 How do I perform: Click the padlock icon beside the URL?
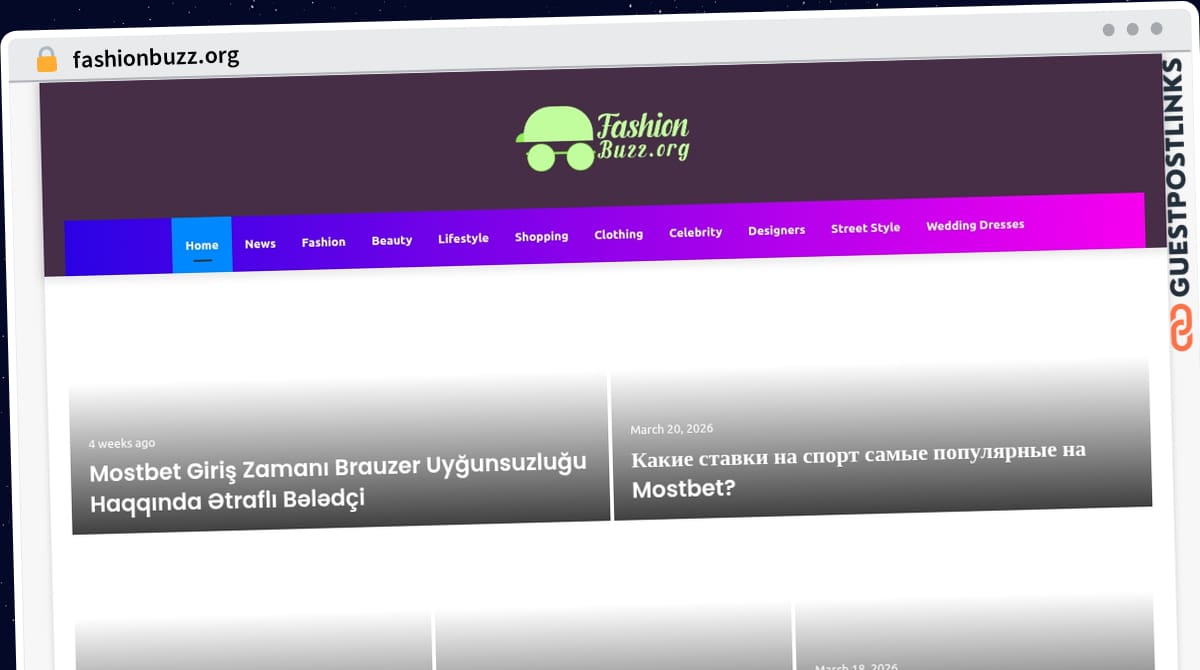[x=47, y=59]
